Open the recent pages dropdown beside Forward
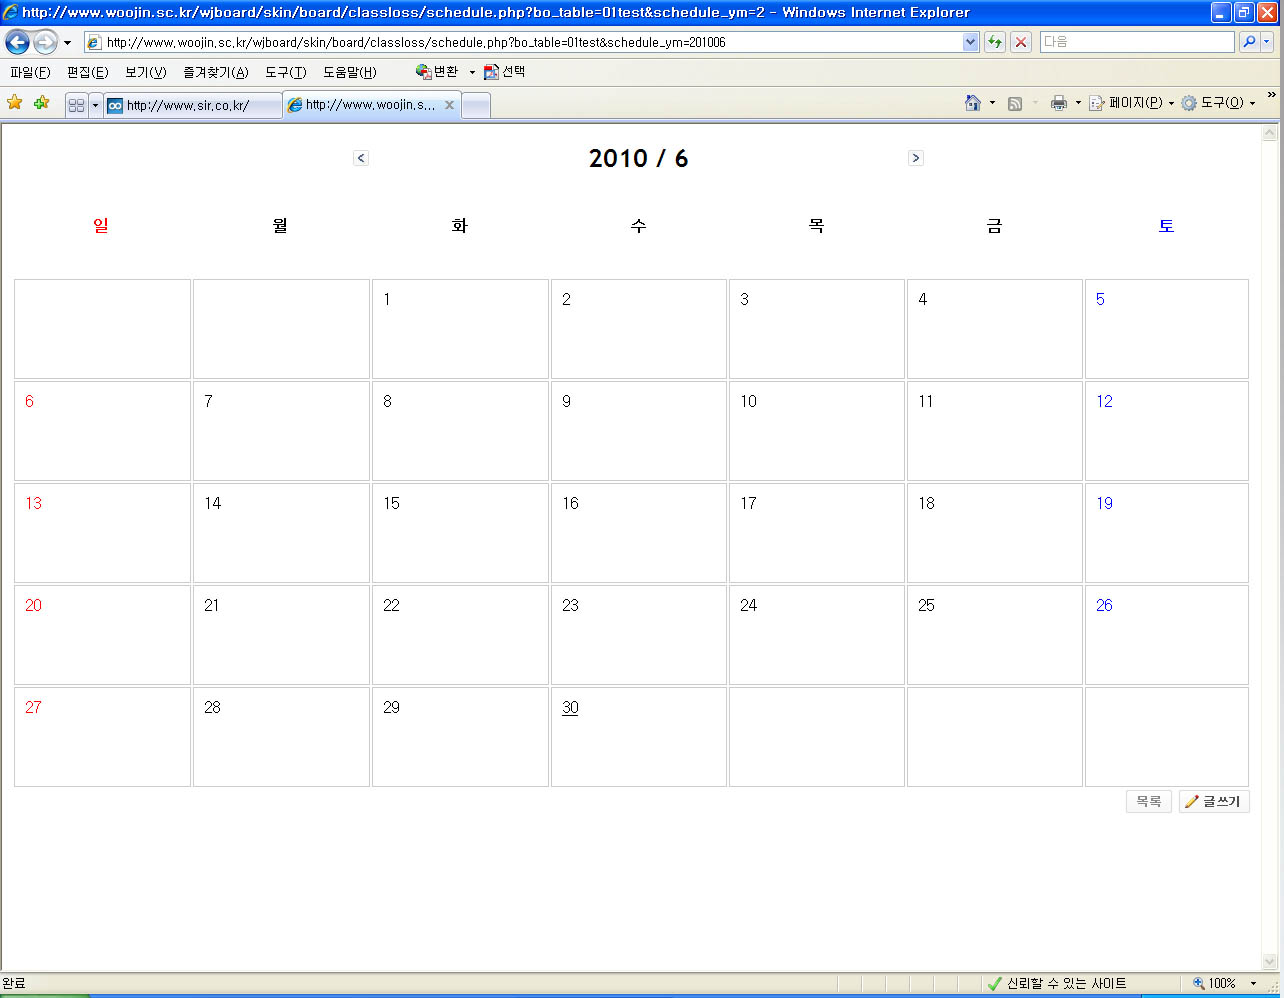The height and width of the screenshot is (998, 1284). pyautogui.click(x=67, y=43)
